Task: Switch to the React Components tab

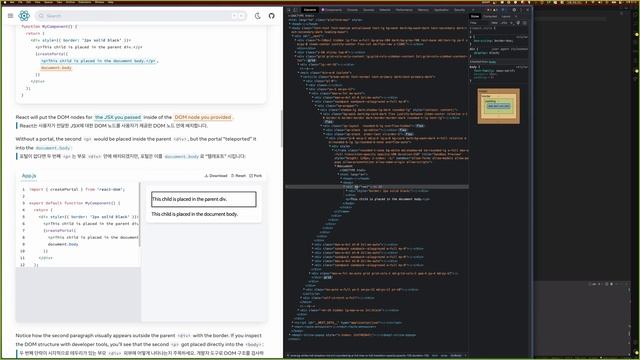Action: point(332,10)
